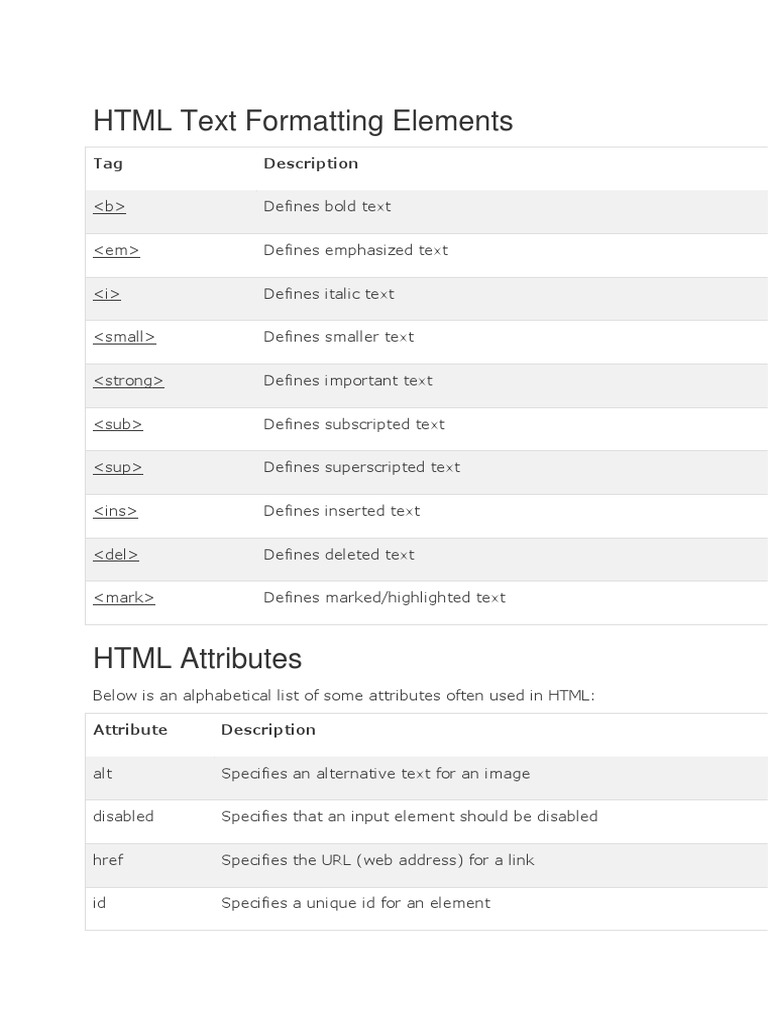The image size is (768, 1024).
Task: Open the <mark> tag link
Action: (x=124, y=598)
